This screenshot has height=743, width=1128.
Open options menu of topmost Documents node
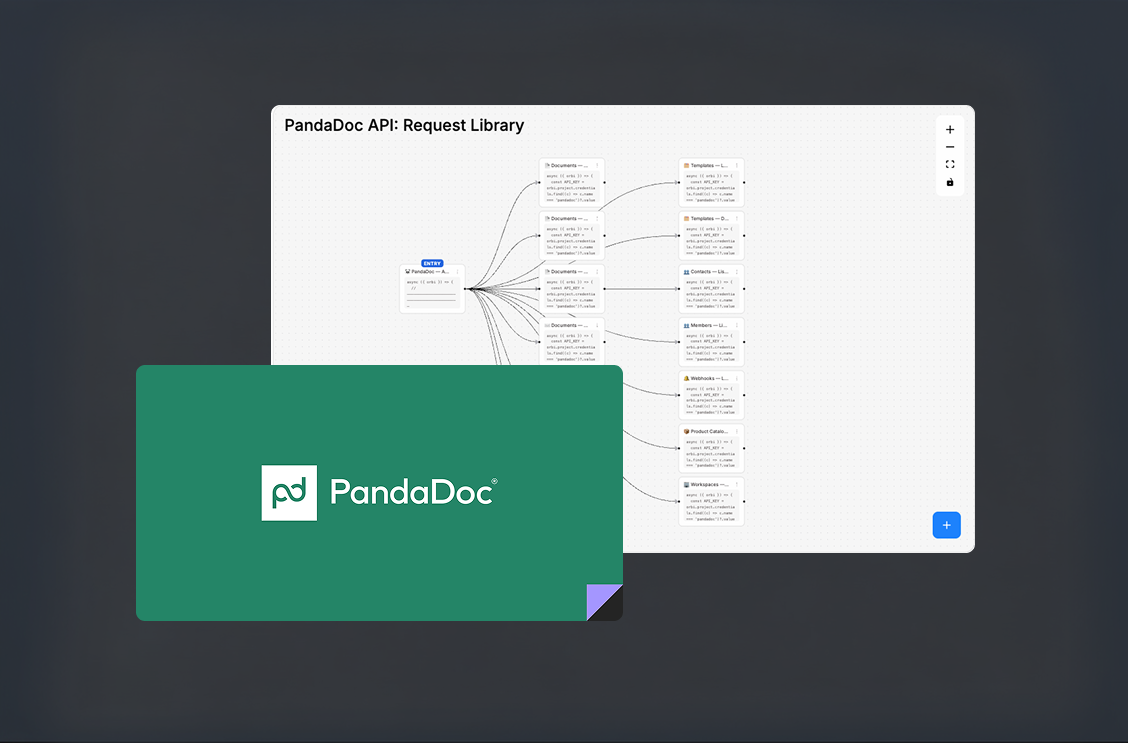coord(597,165)
